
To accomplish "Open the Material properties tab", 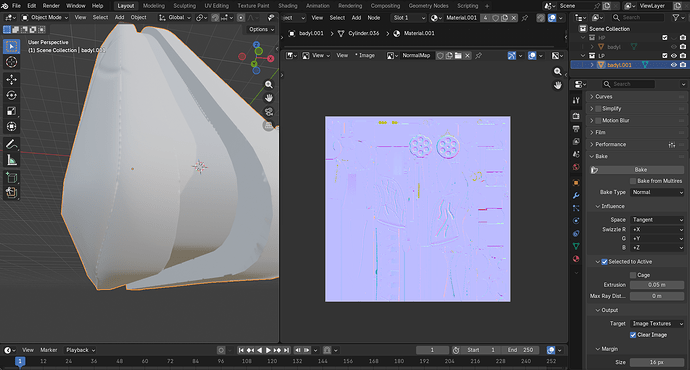I will 576,259.
